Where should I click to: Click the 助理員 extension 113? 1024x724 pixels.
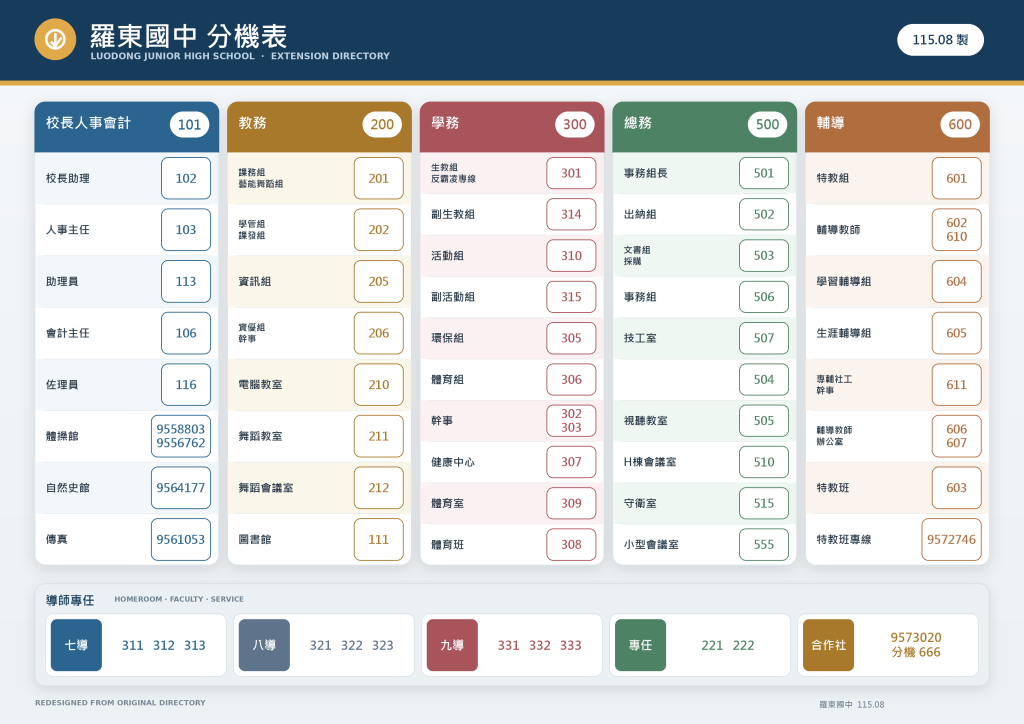click(x=186, y=281)
